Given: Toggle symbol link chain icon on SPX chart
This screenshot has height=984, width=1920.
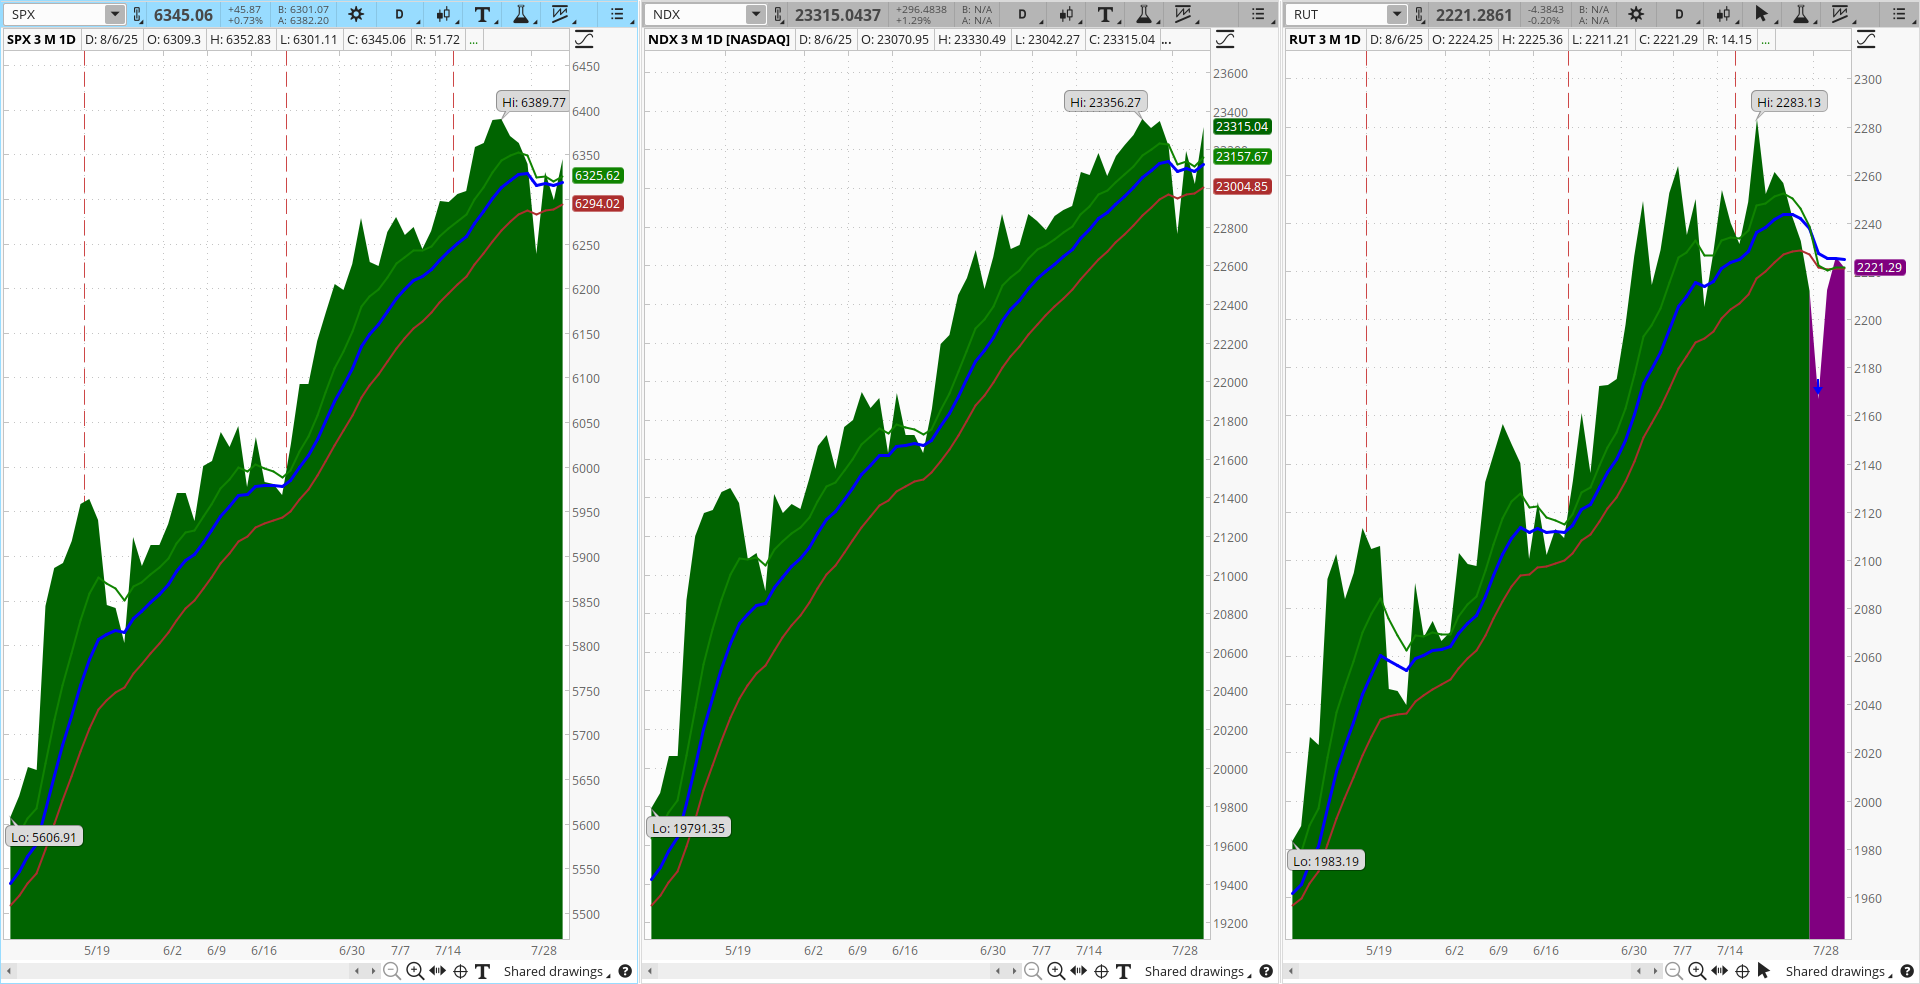Looking at the screenshot, I should coord(137,15).
